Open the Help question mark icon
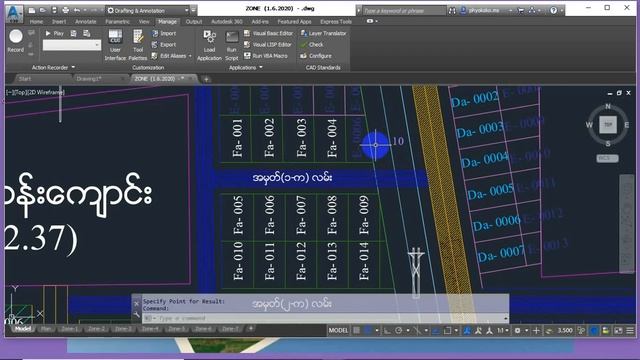The image size is (640, 360). (x=553, y=11)
